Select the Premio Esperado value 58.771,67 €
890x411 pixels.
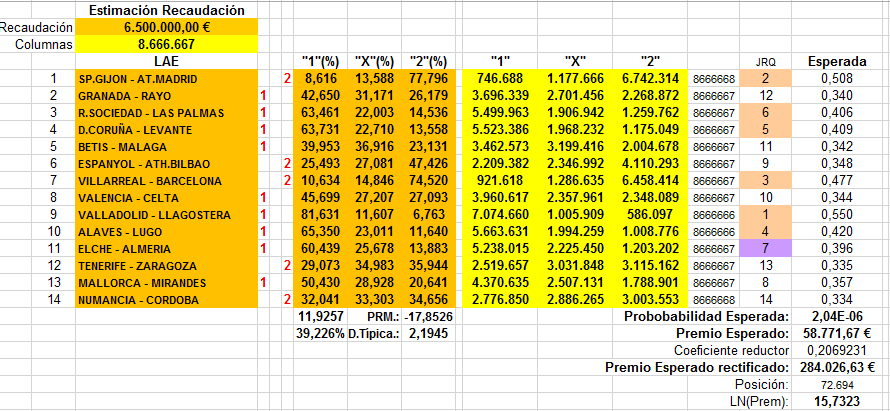tap(837, 334)
